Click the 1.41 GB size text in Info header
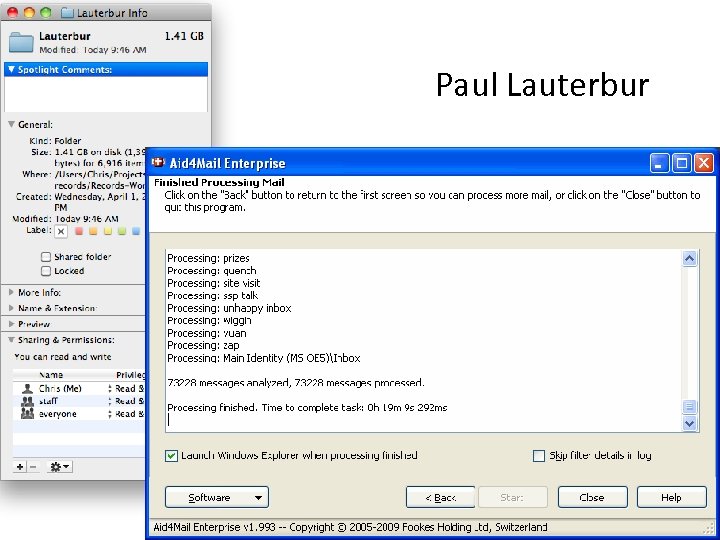720x540 pixels. pos(184,36)
